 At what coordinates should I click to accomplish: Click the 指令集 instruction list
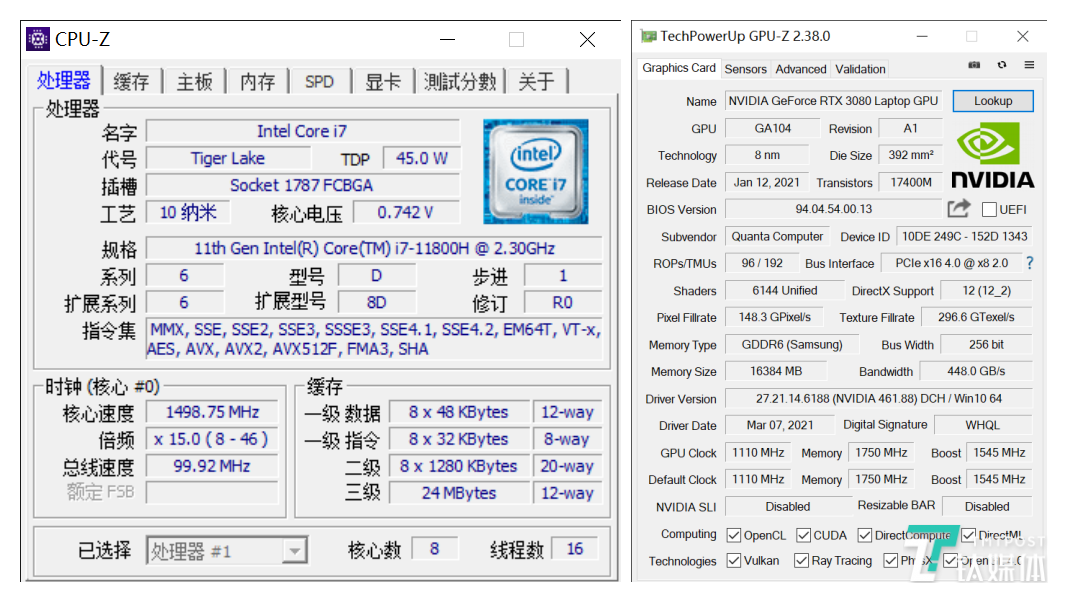point(374,339)
